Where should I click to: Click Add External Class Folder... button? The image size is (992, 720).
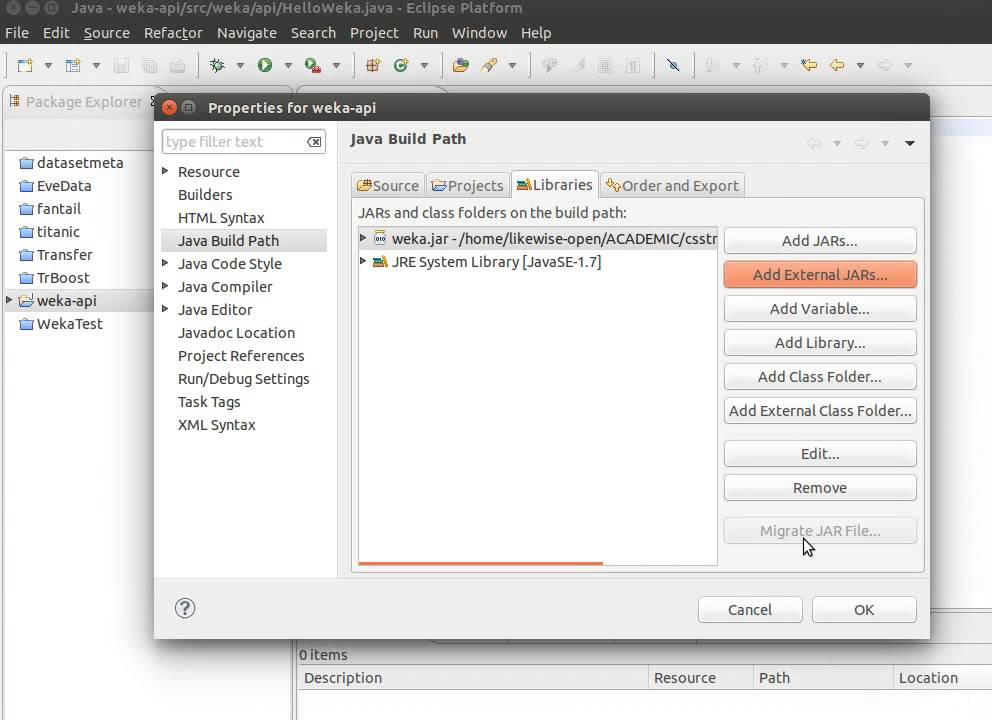820,411
